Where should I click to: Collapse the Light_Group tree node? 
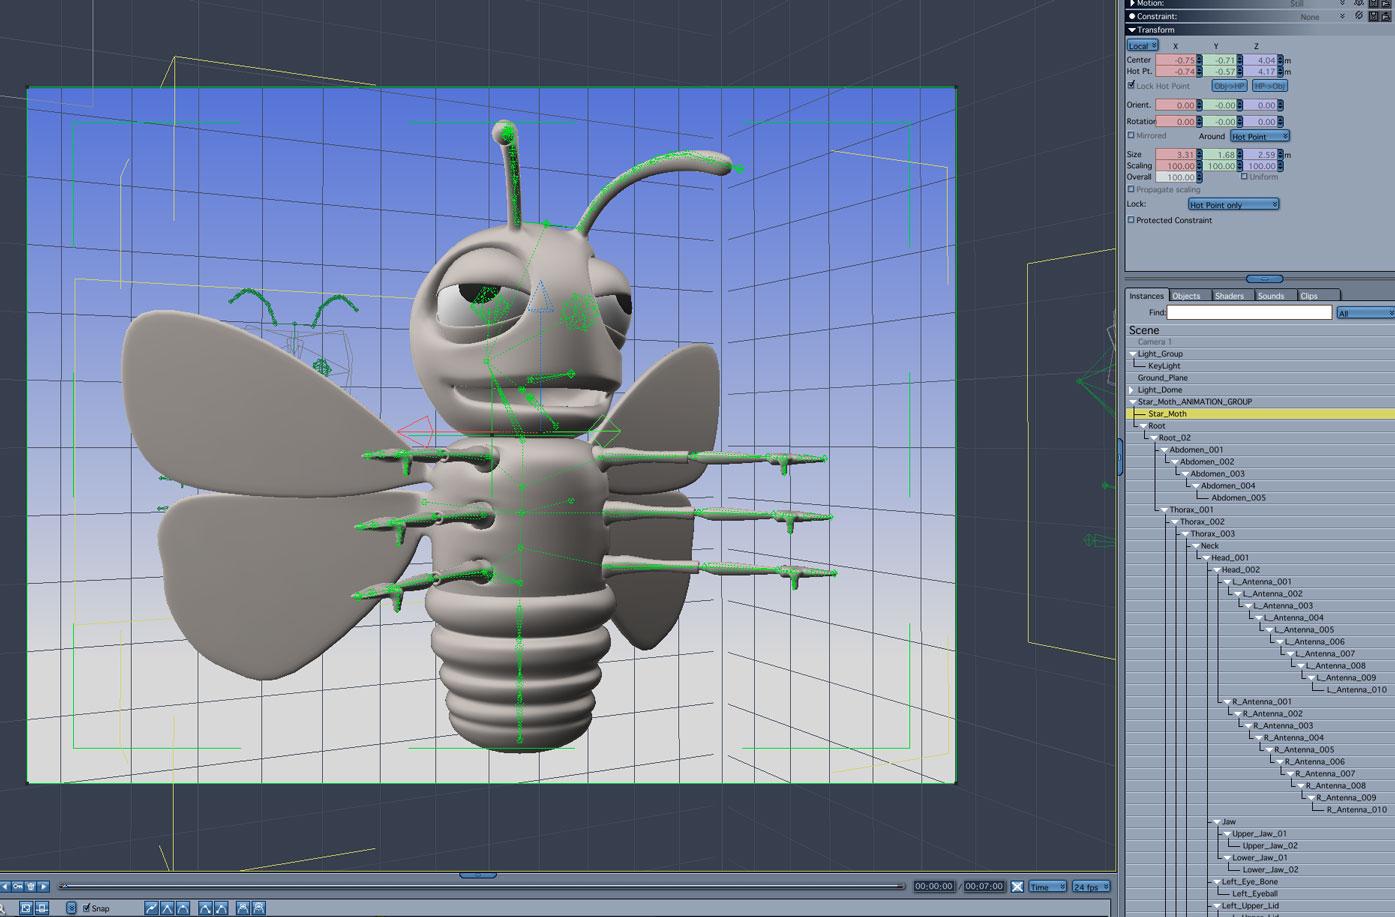coord(1133,354)
